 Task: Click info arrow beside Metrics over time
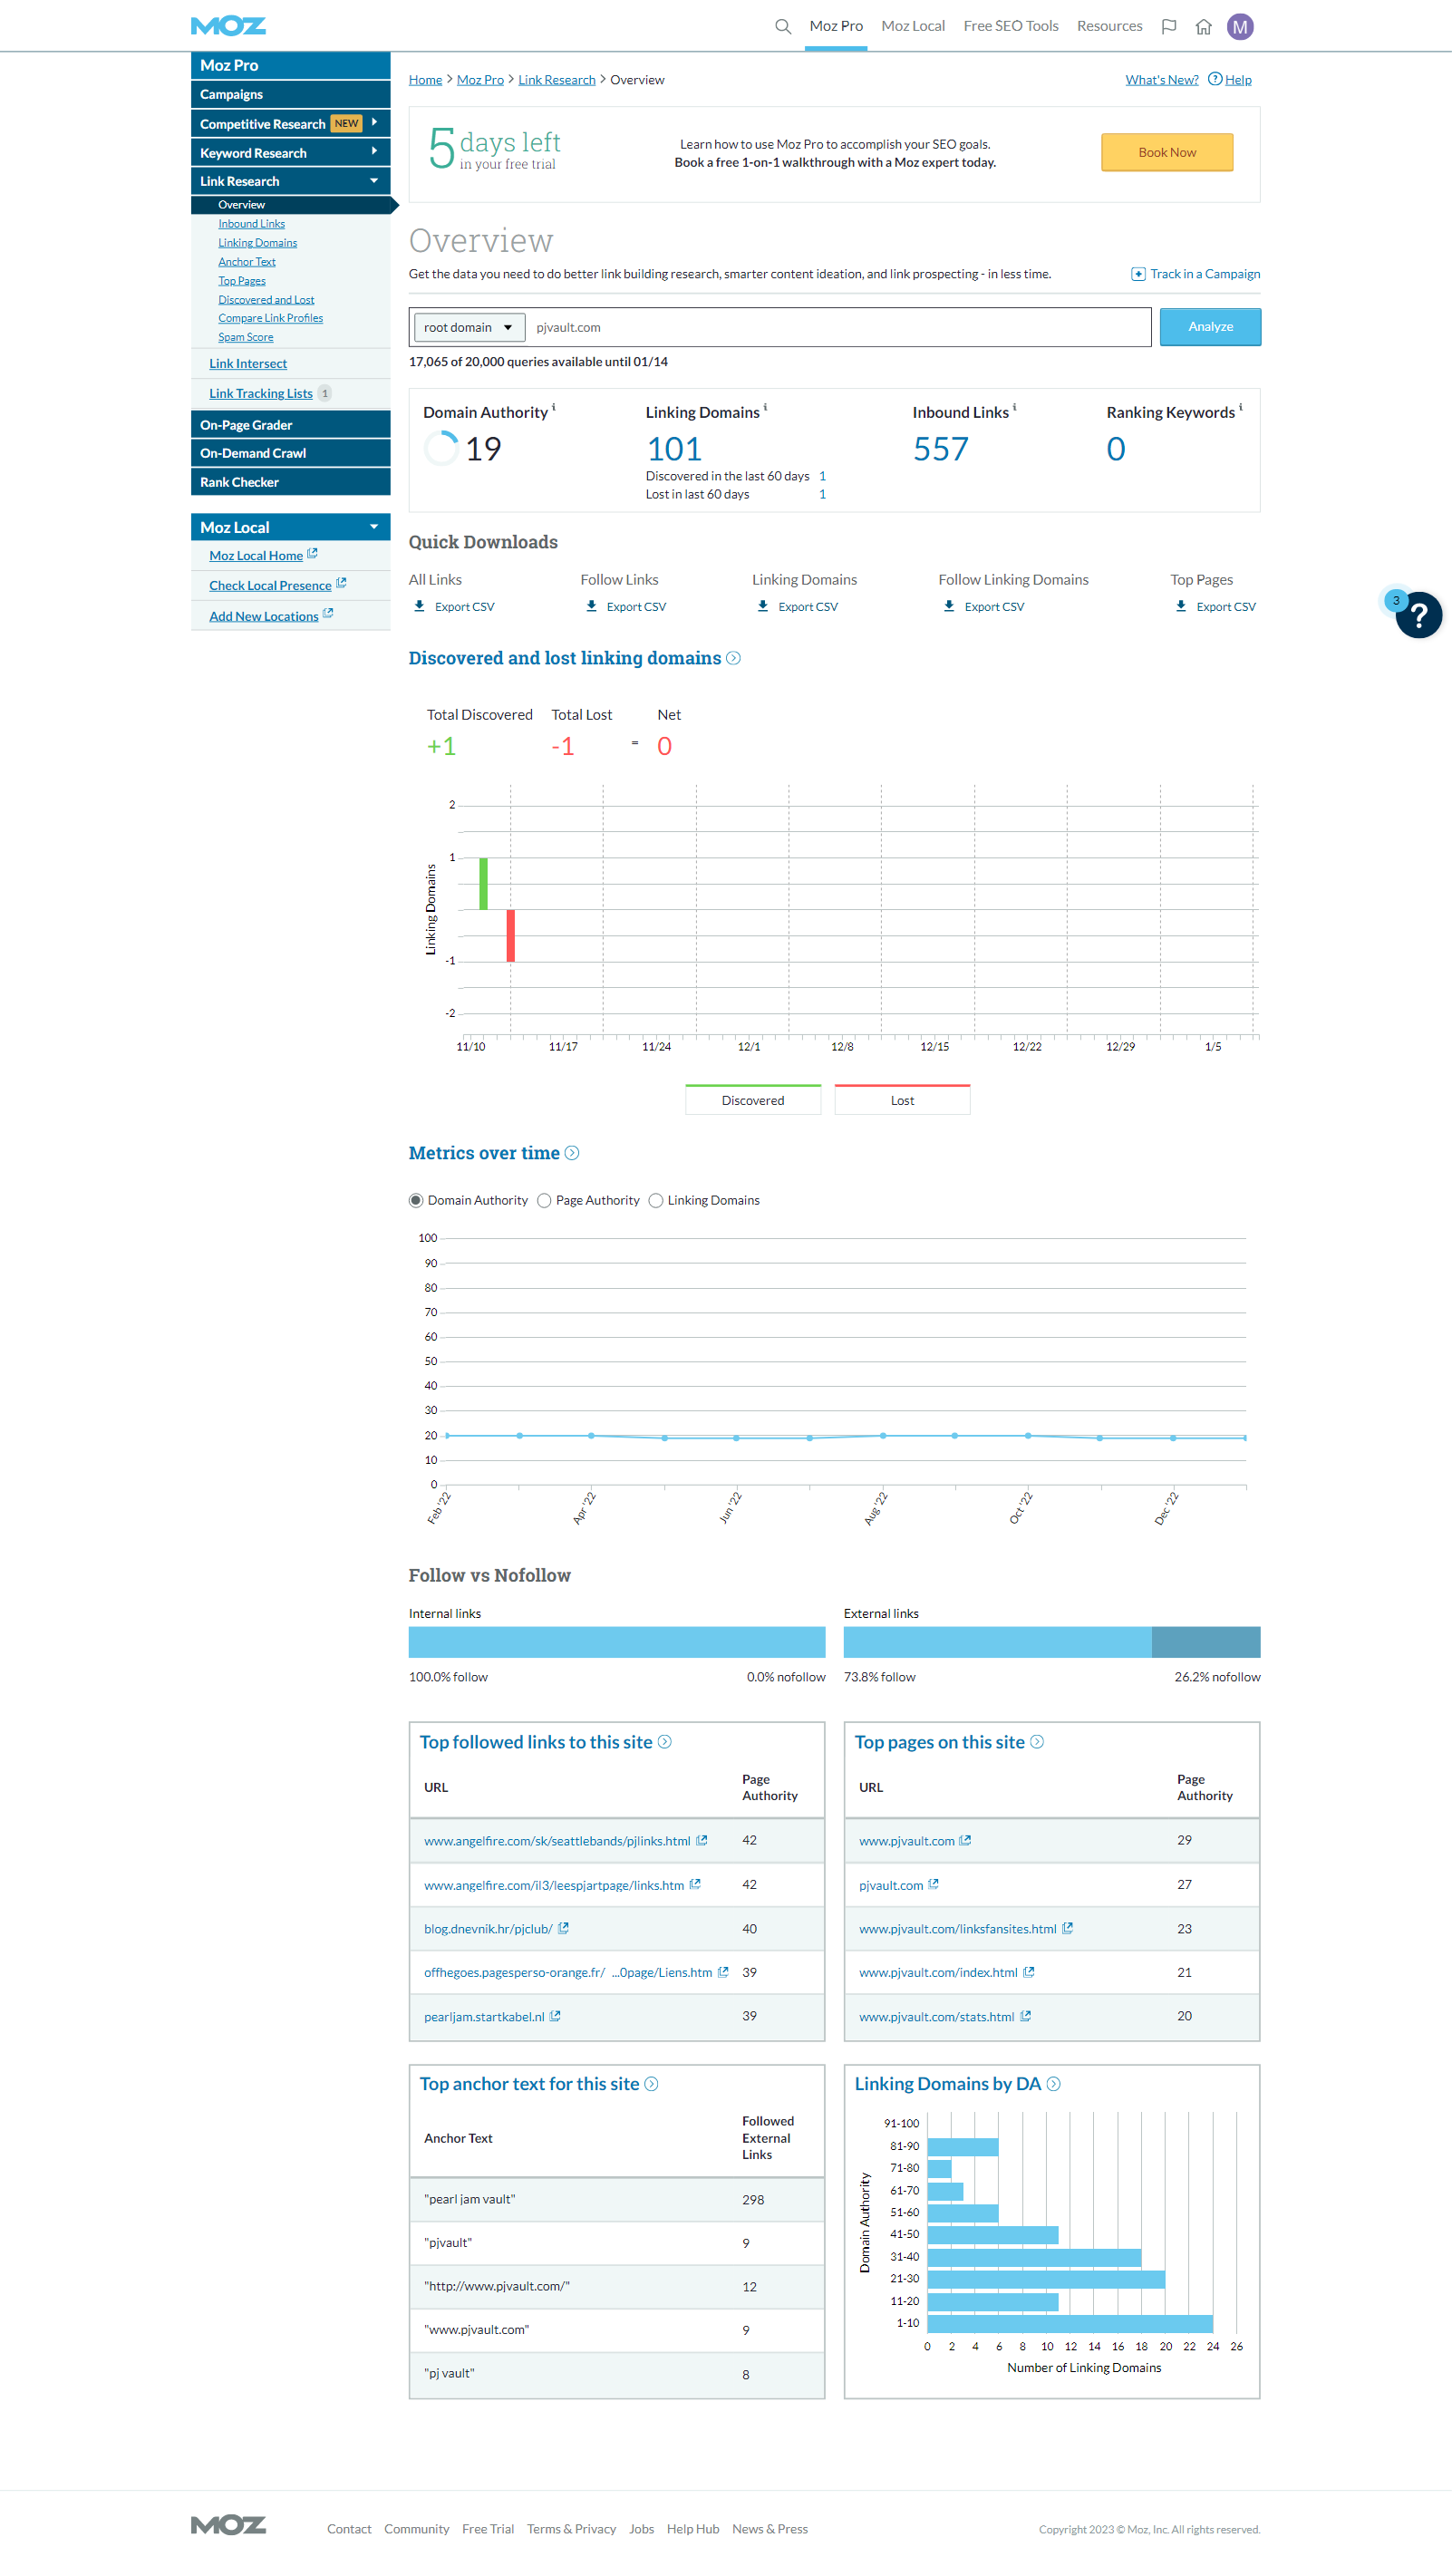coord(572,1153)
